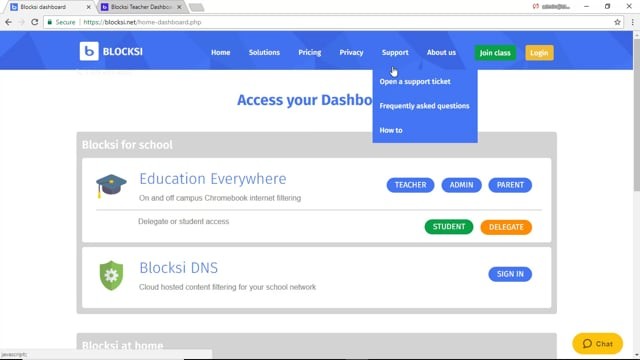The width and height of the screenshot is (640, 360).
Task: Click the browser forward arrow
Action: coord(21,22)
